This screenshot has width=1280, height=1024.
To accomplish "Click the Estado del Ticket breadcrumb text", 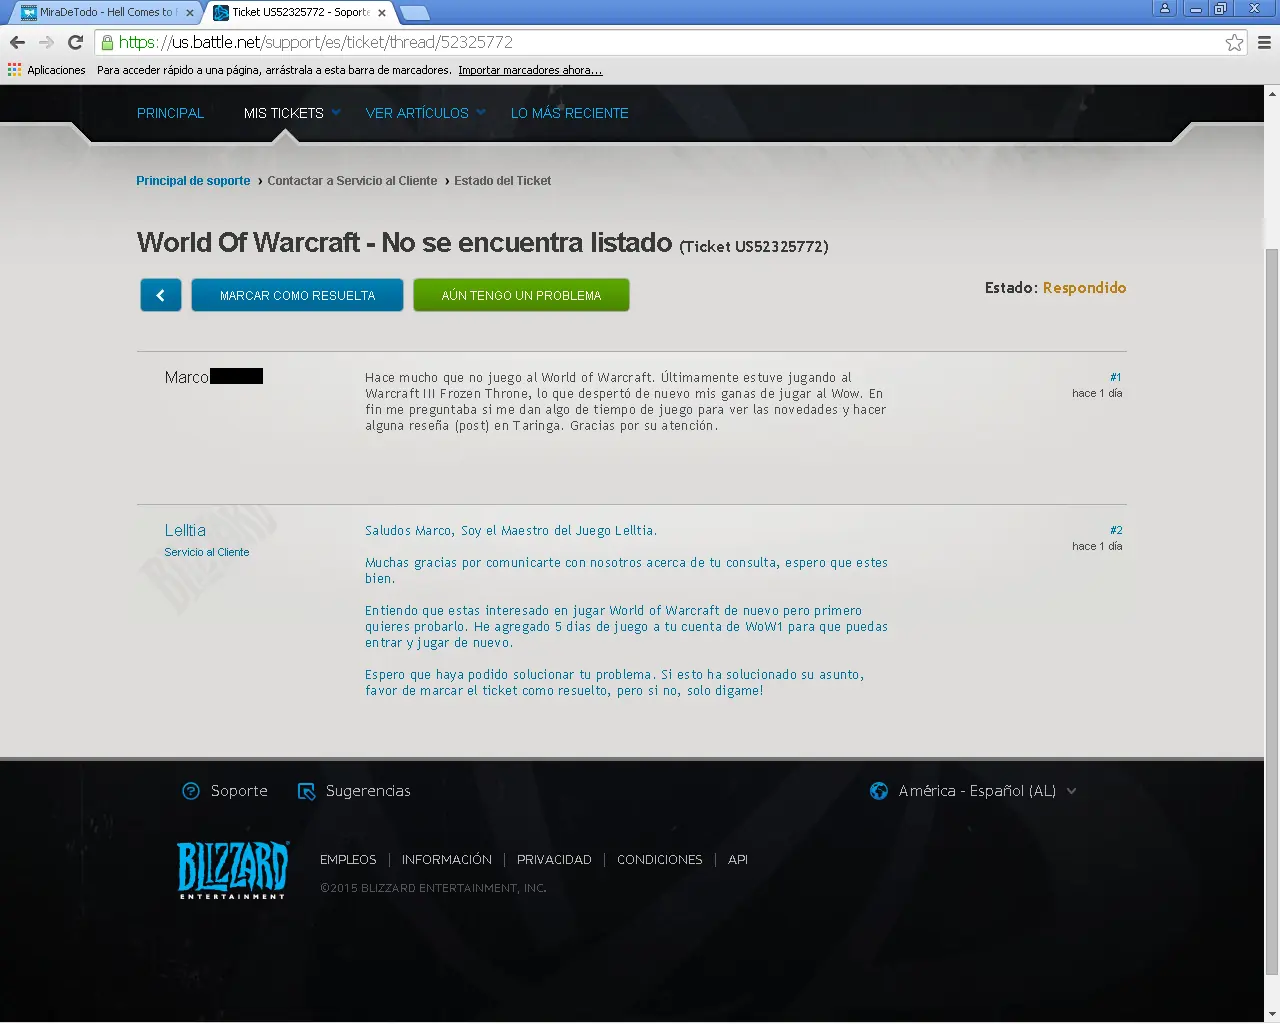I will coord(502,181).
